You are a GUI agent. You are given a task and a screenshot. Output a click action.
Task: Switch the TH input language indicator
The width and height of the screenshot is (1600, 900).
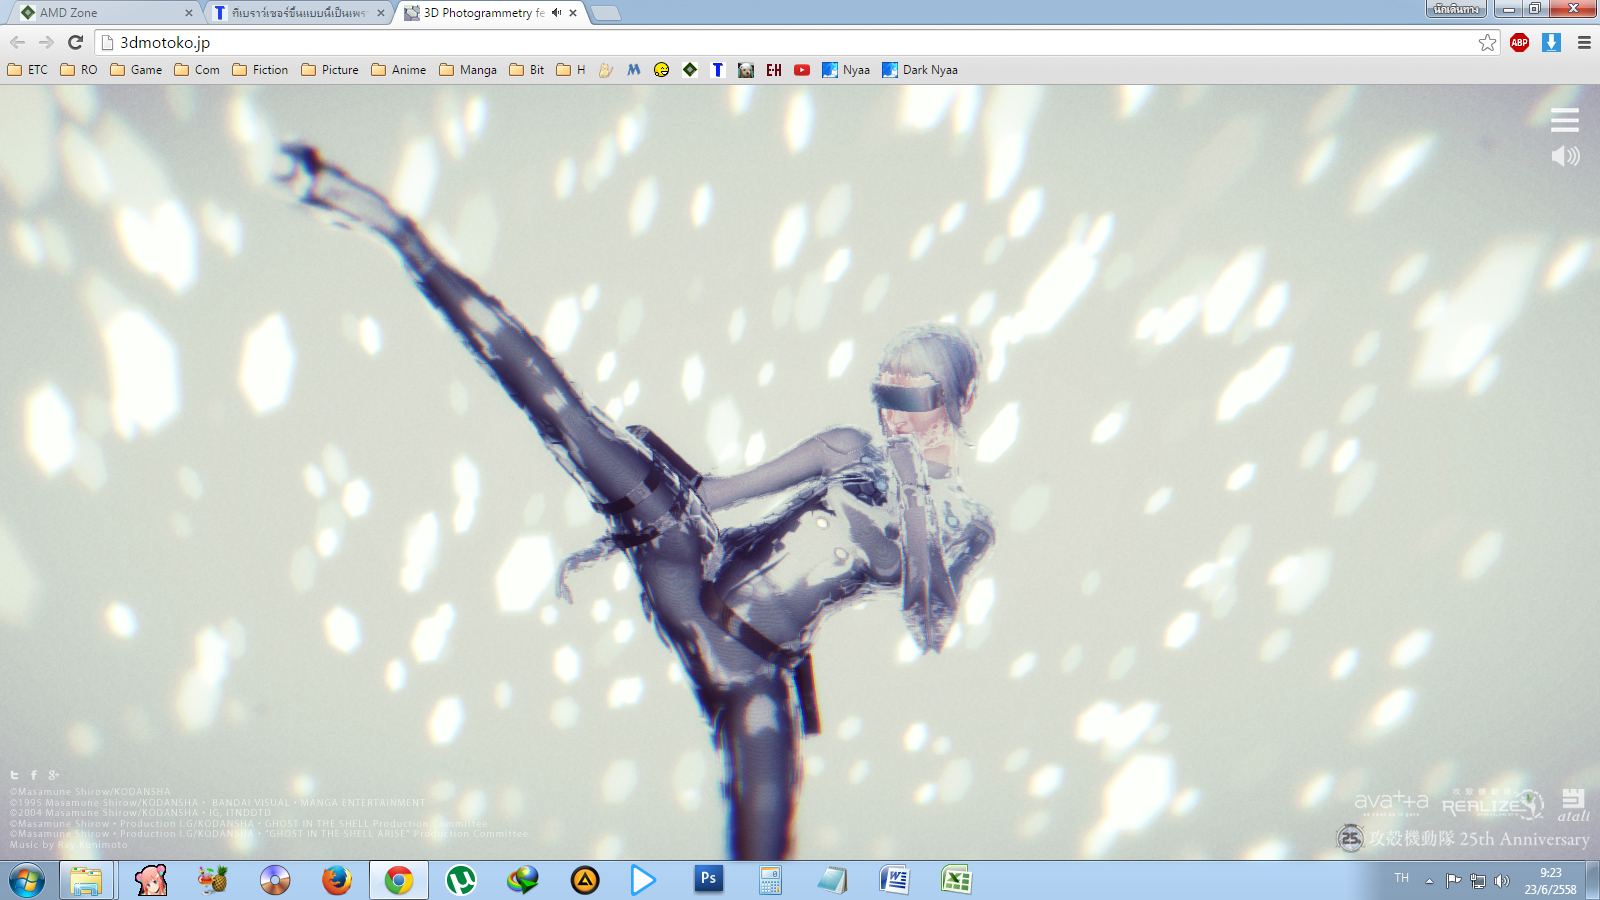point(1402,878)
